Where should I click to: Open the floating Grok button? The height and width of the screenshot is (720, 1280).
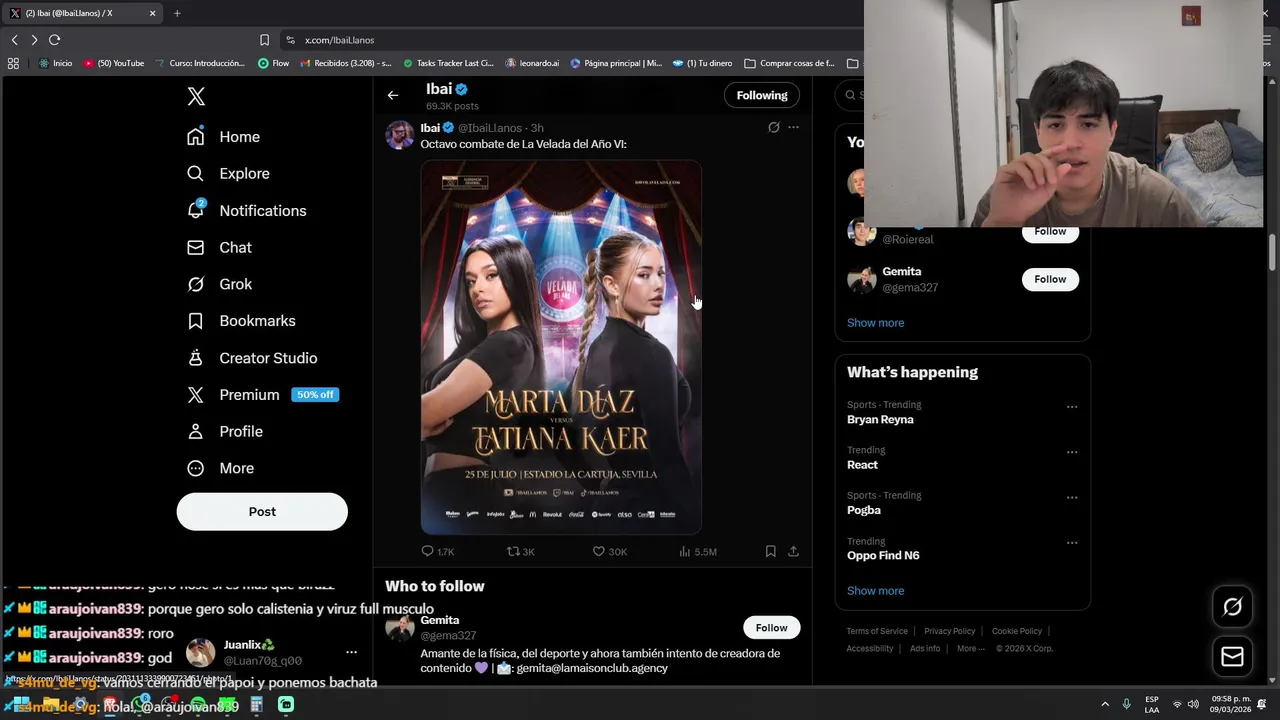pos(1232,606)
